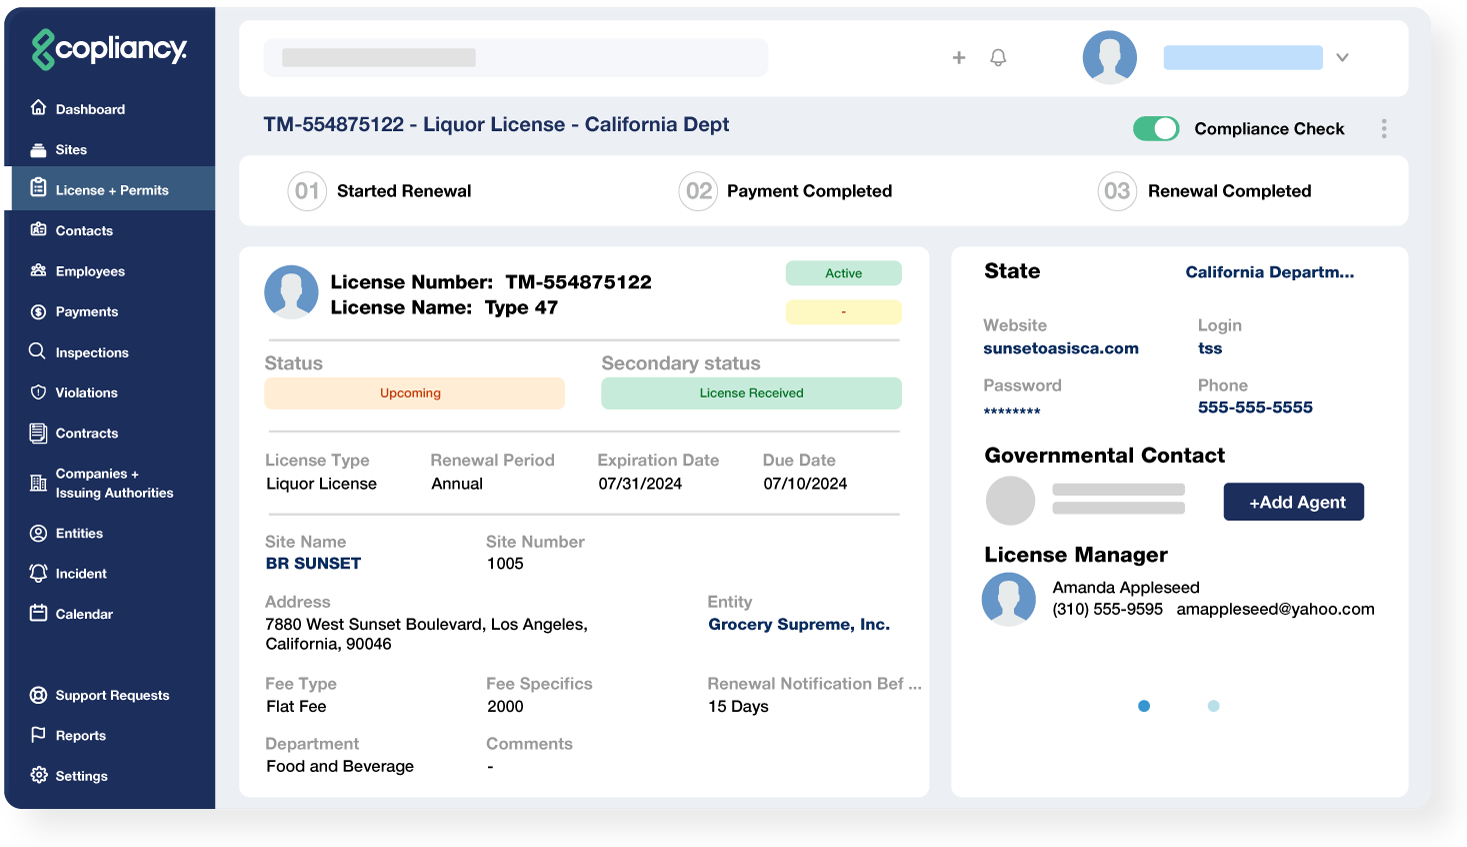
Task: Click the login value tss
Action: [x=1210, y=348]
